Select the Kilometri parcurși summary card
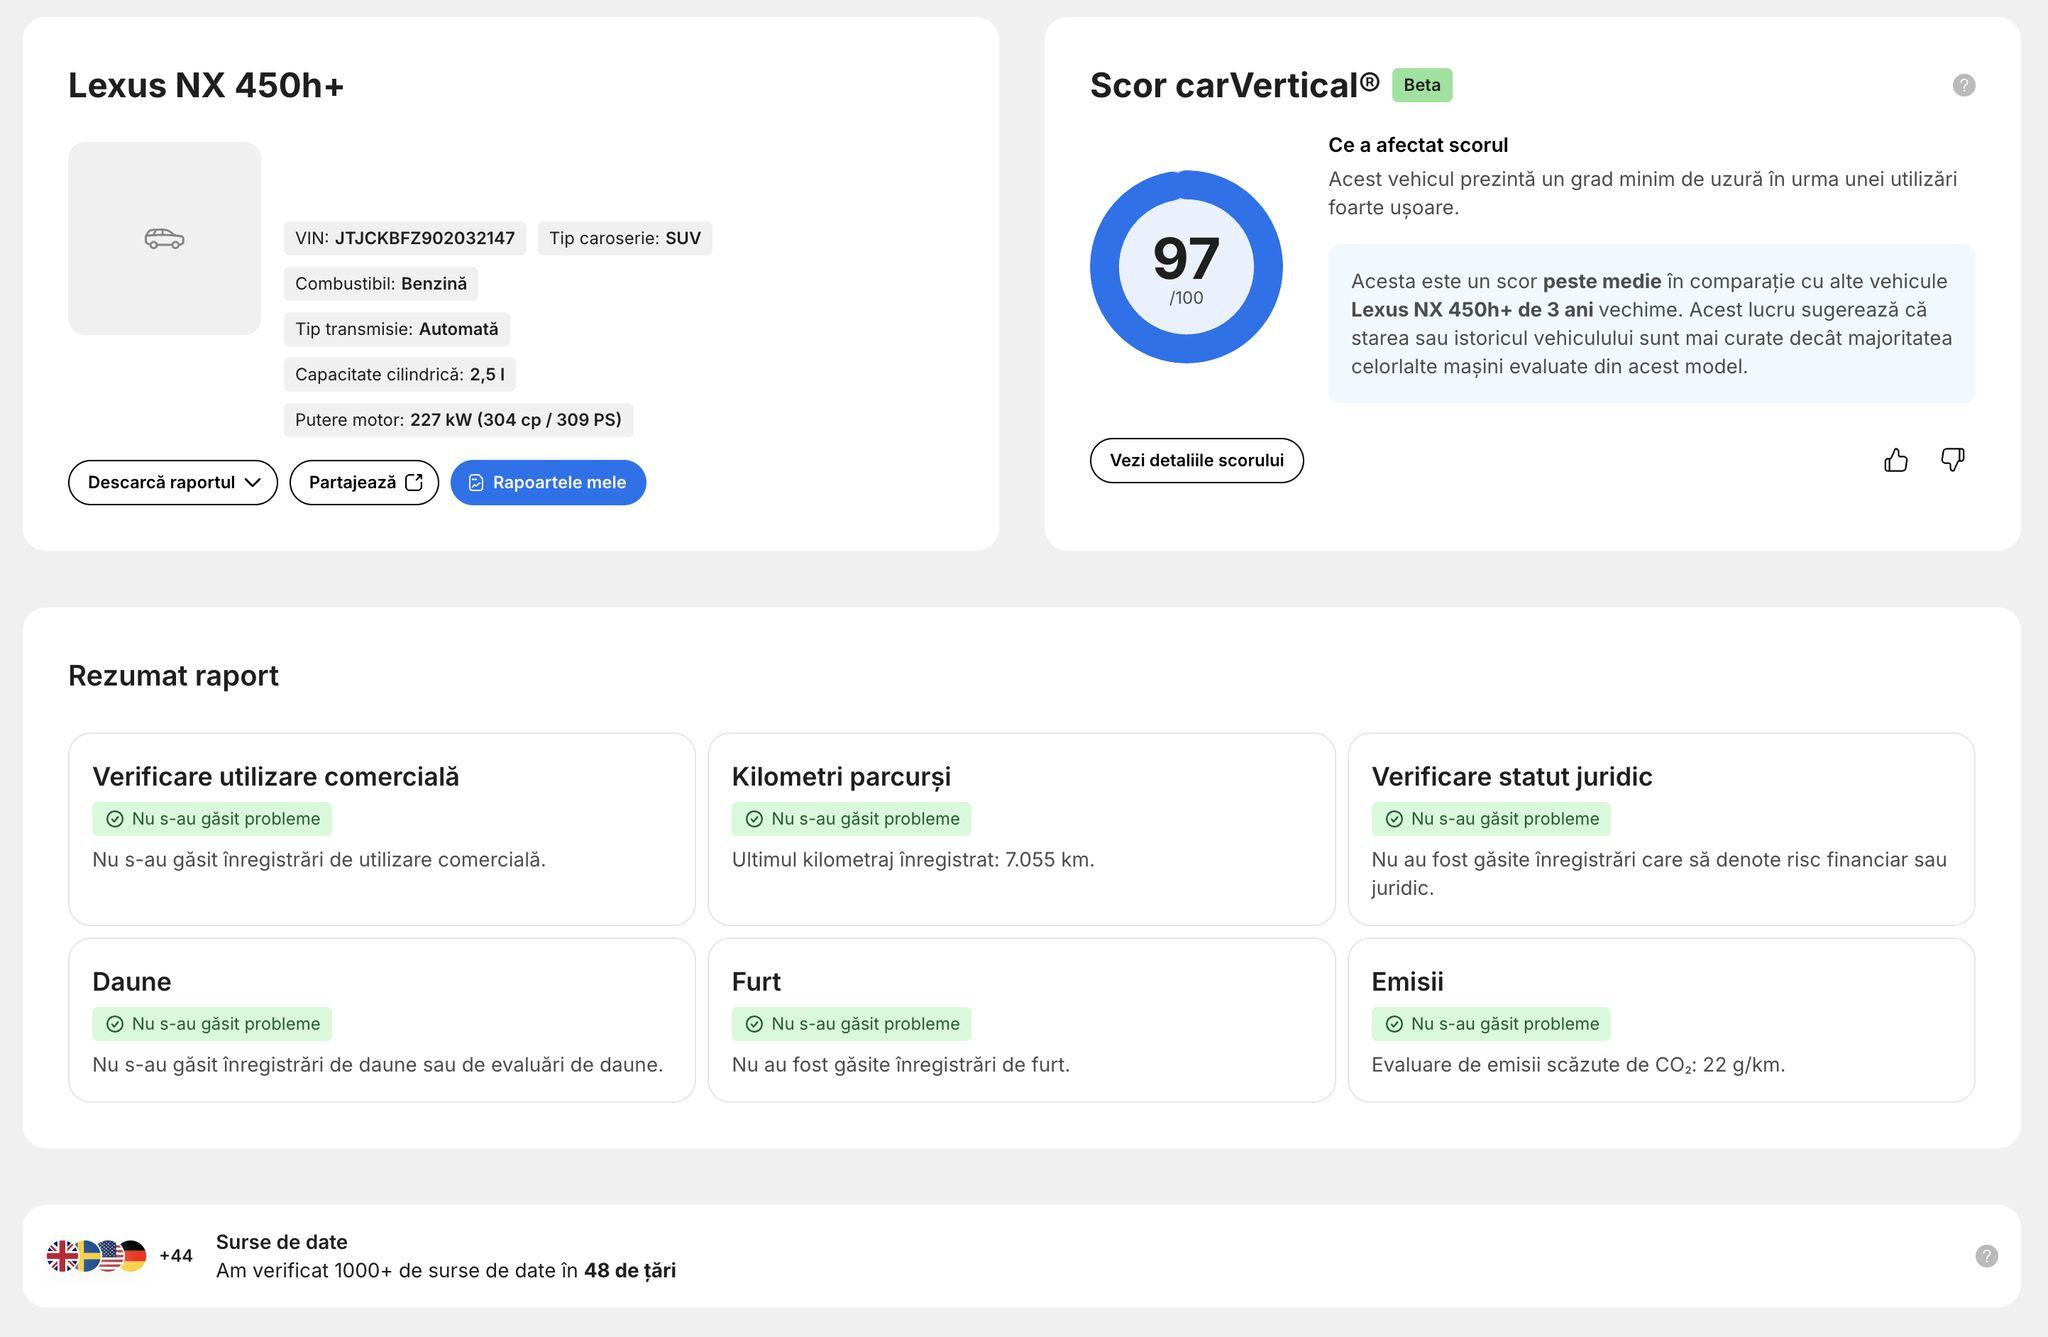The width and height of the screenshot is (2048, 1337). 1021,829
